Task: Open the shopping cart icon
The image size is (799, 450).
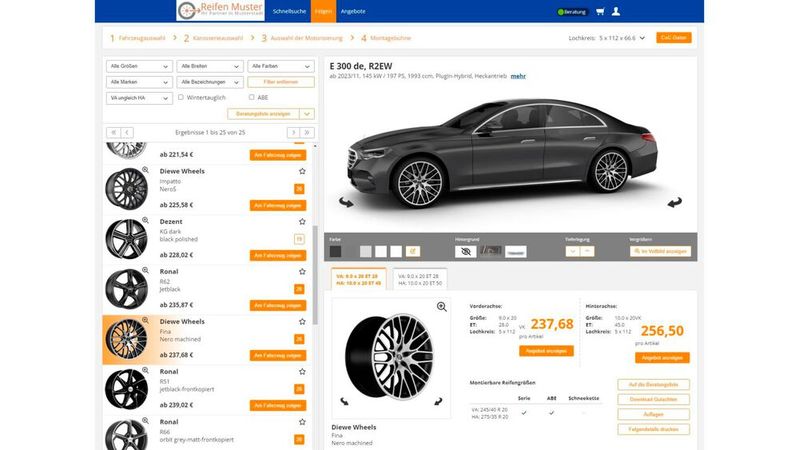Action: pyautogui.click(x=600, y=11)
